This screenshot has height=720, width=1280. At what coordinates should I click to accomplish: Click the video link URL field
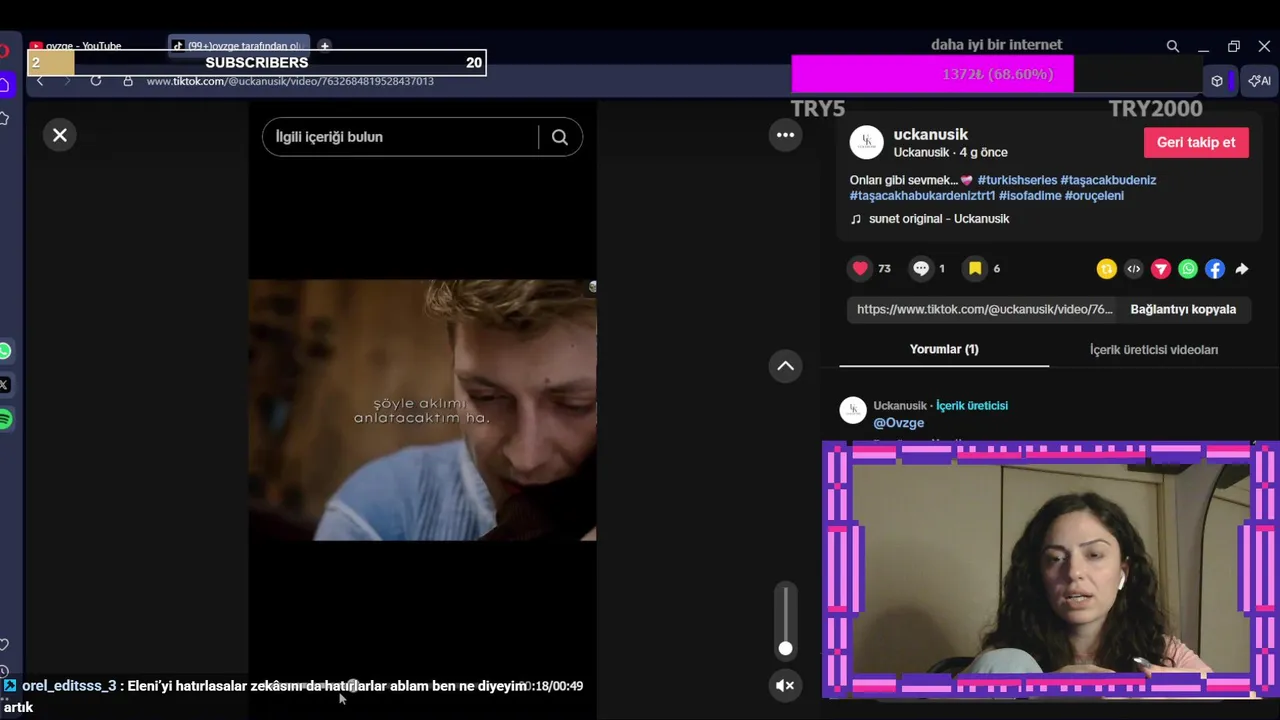coord(985,309)
